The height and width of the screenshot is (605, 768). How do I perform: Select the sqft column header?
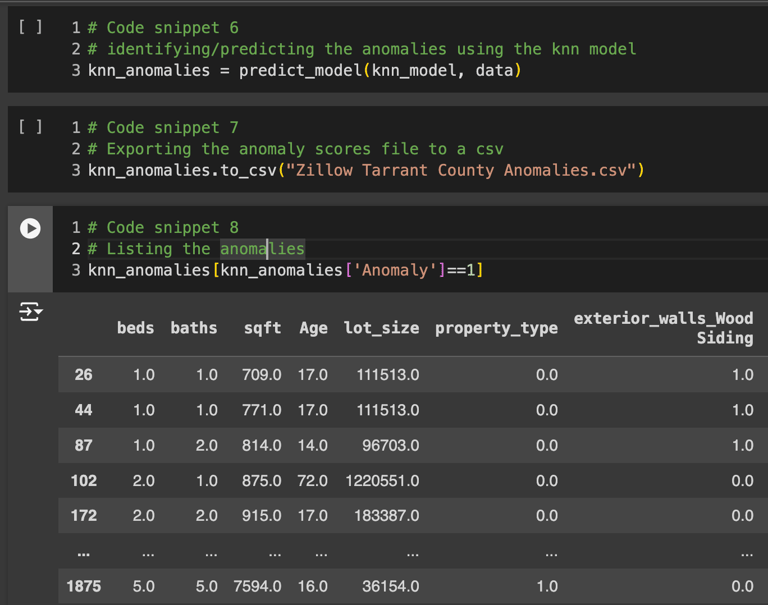point(262,328)
